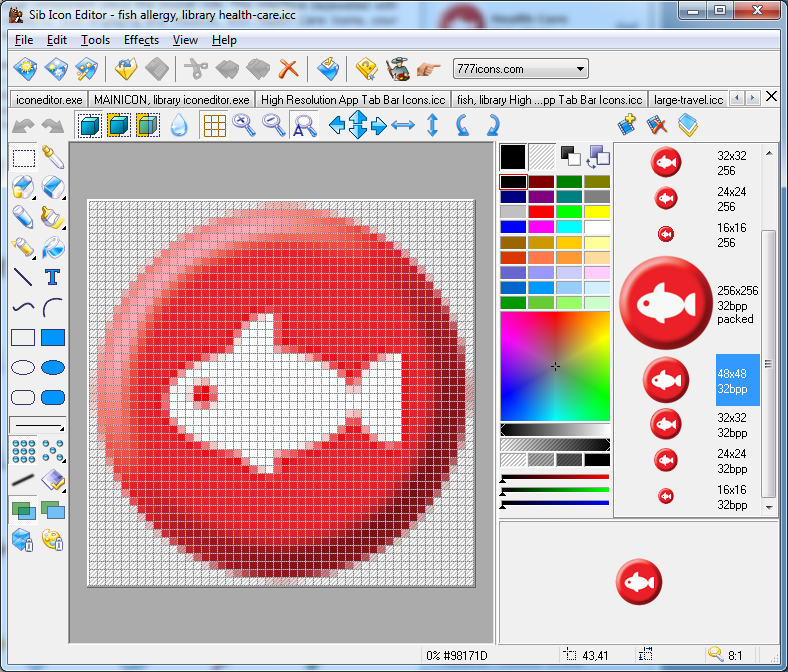Open the Effects menu
The width and height of the screenshot is (788, 672).
pyautogui.click(x=141, y=40)
